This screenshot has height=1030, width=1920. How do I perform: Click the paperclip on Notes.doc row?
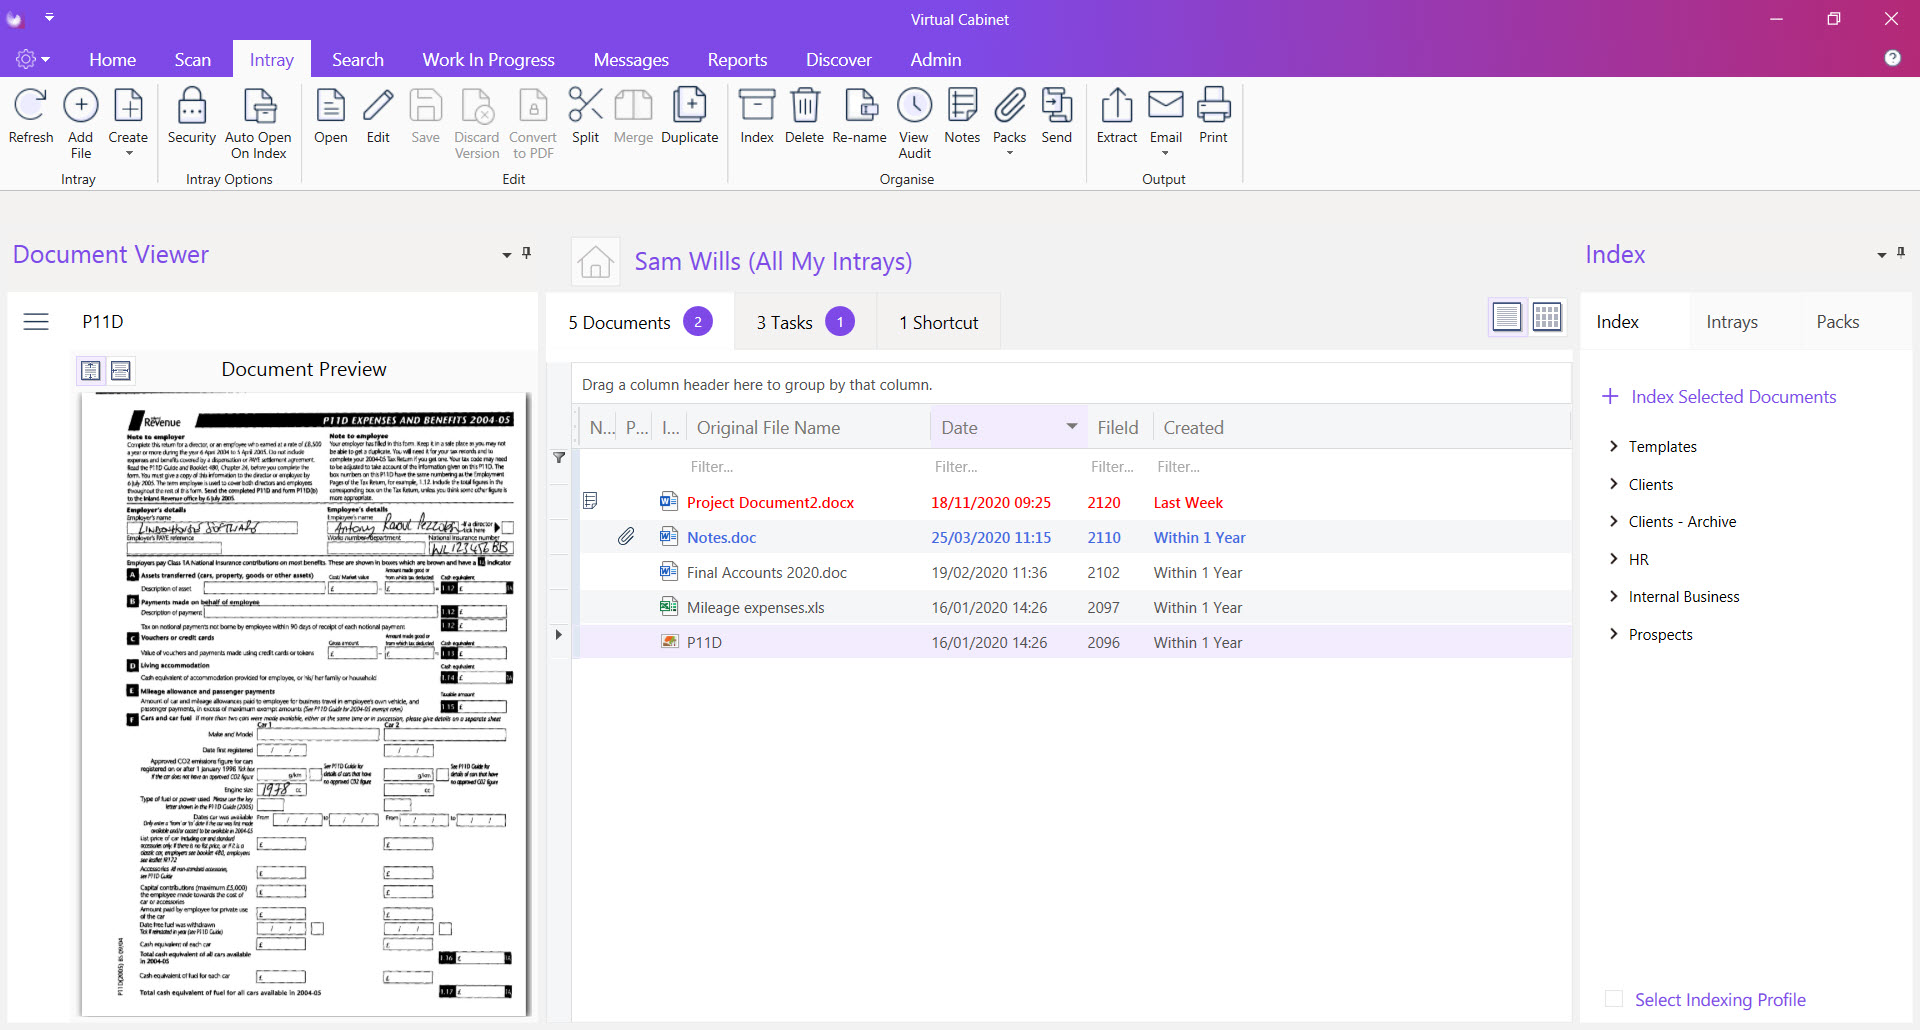(x=626, y=537)
